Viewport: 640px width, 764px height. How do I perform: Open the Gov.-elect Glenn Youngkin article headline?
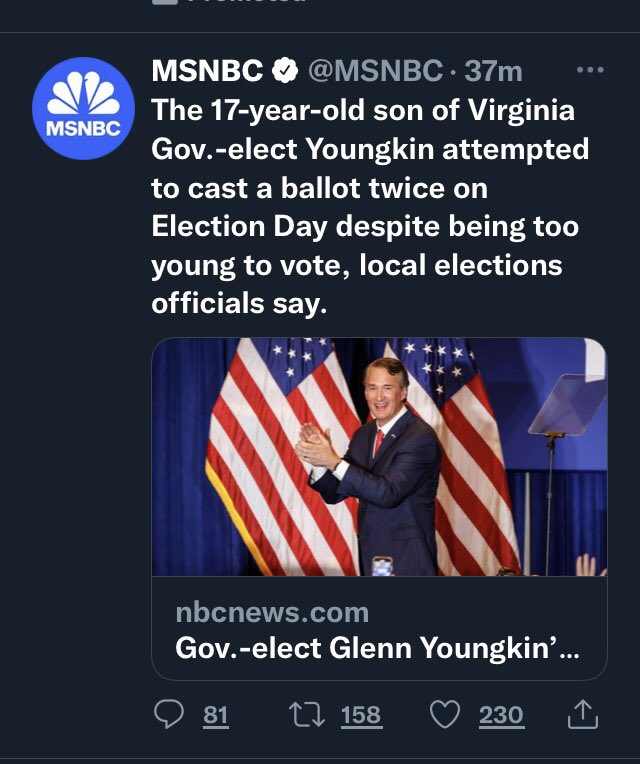(377, 648)
